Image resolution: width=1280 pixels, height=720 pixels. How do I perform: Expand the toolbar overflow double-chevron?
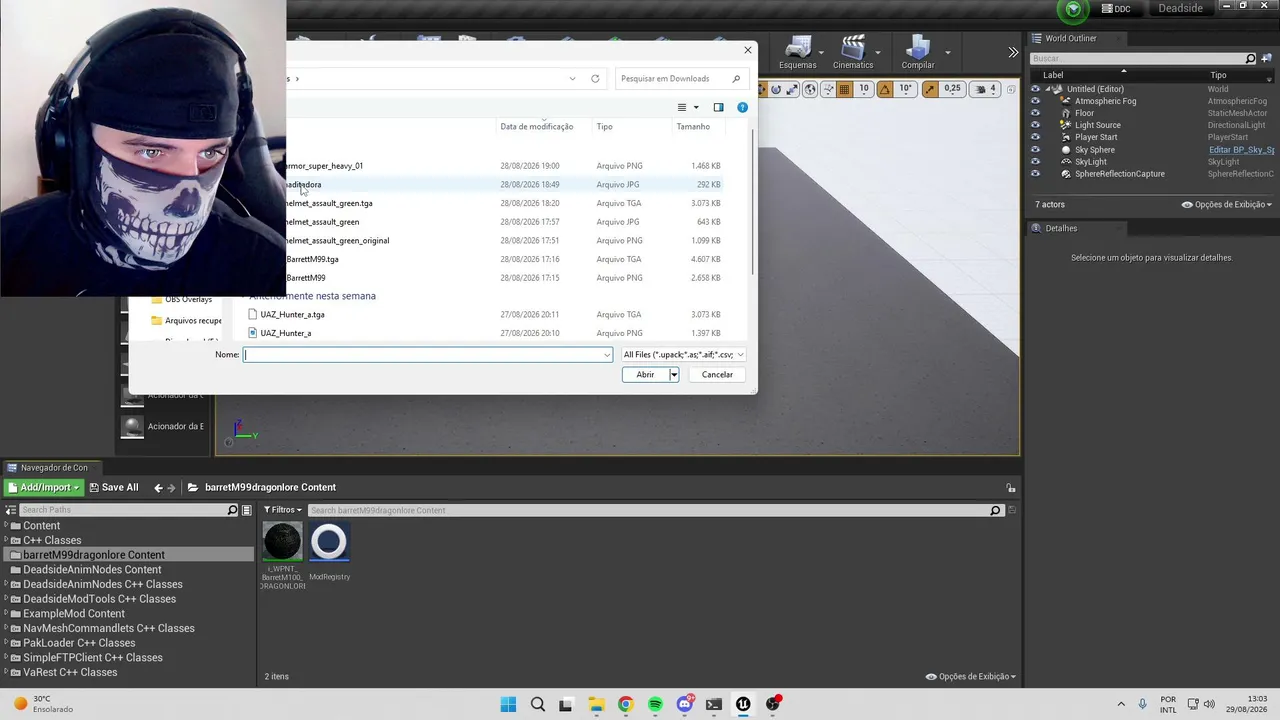click(x=1013, y=52)
